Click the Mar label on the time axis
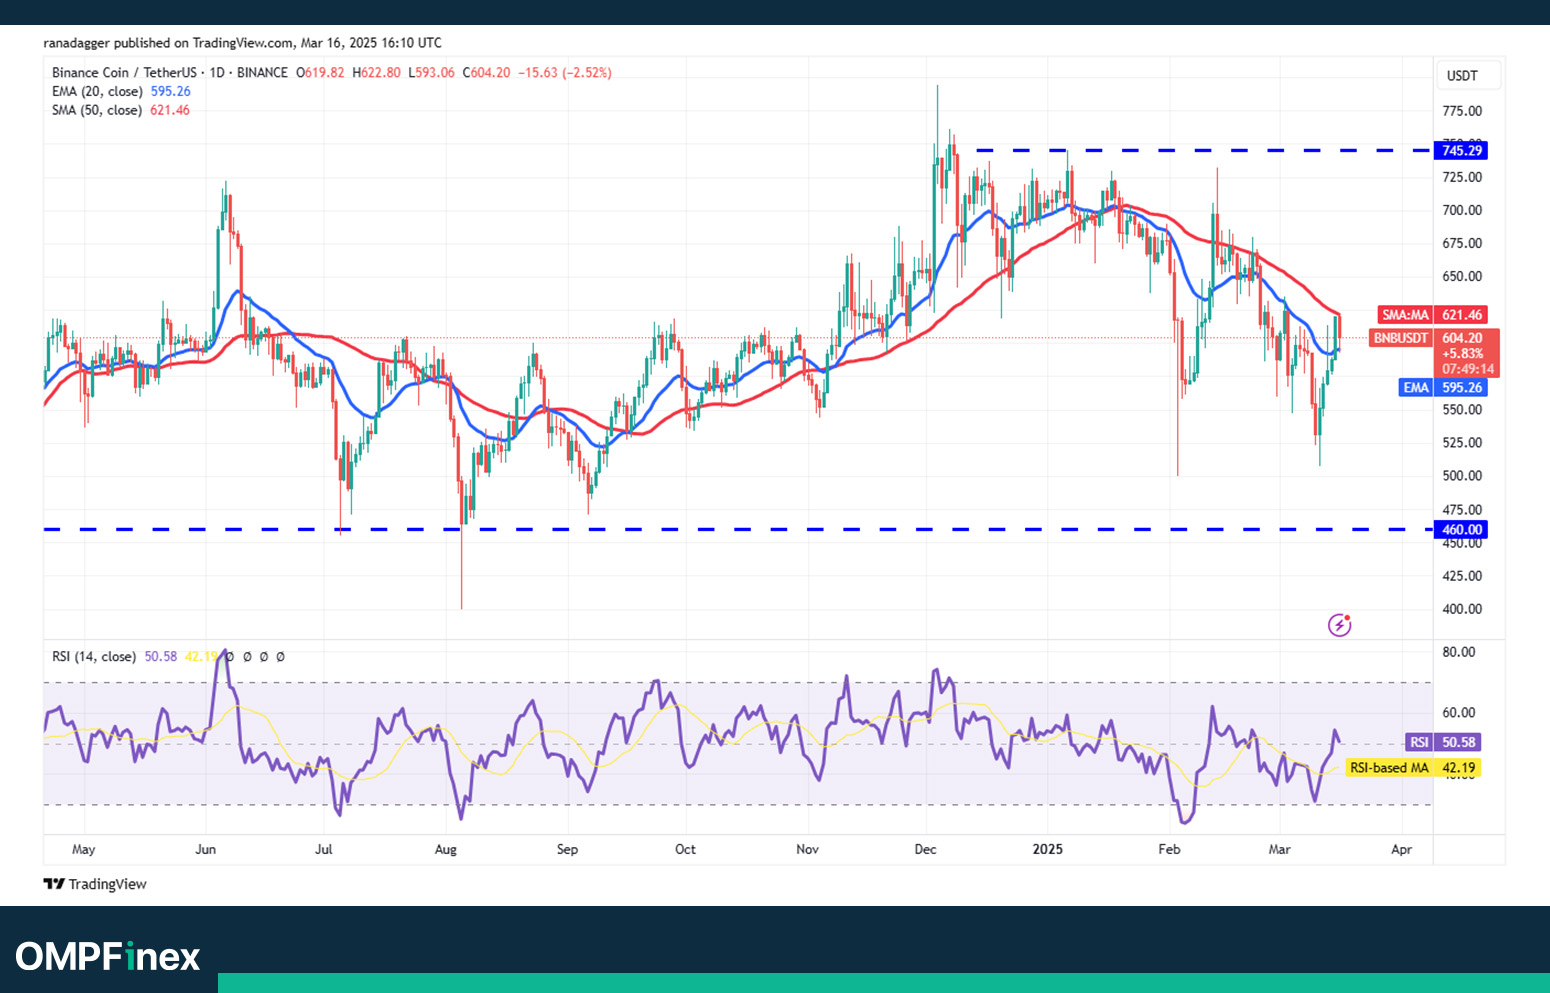 click(x=1279, y=849)
